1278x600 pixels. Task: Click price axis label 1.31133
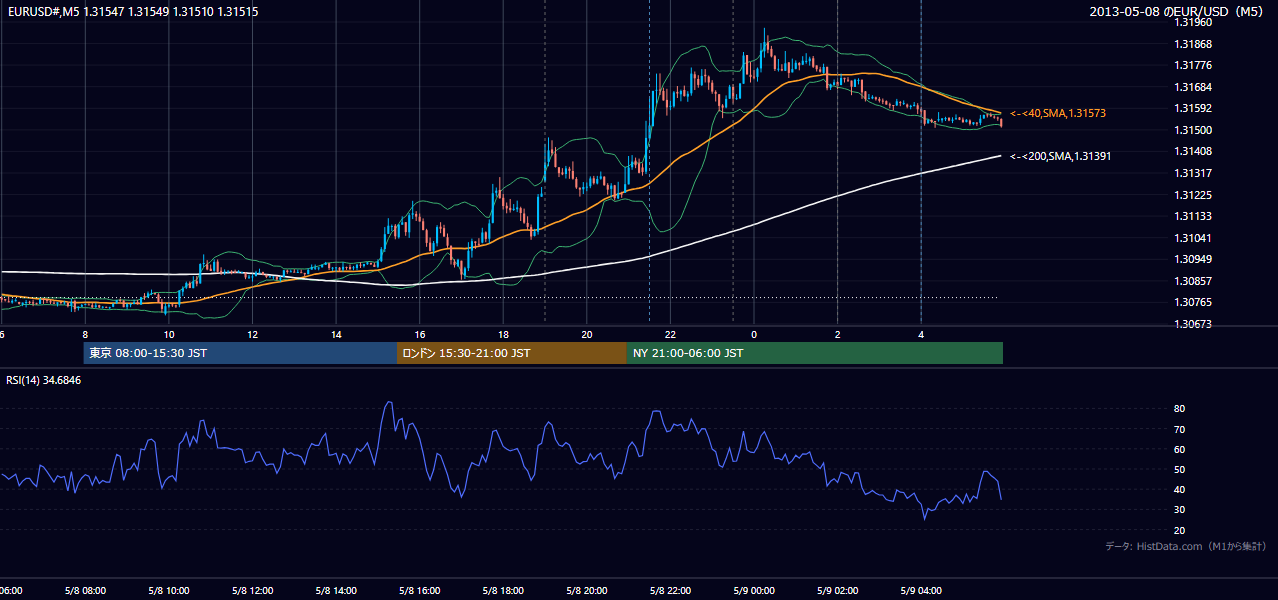pos(1193,216)
